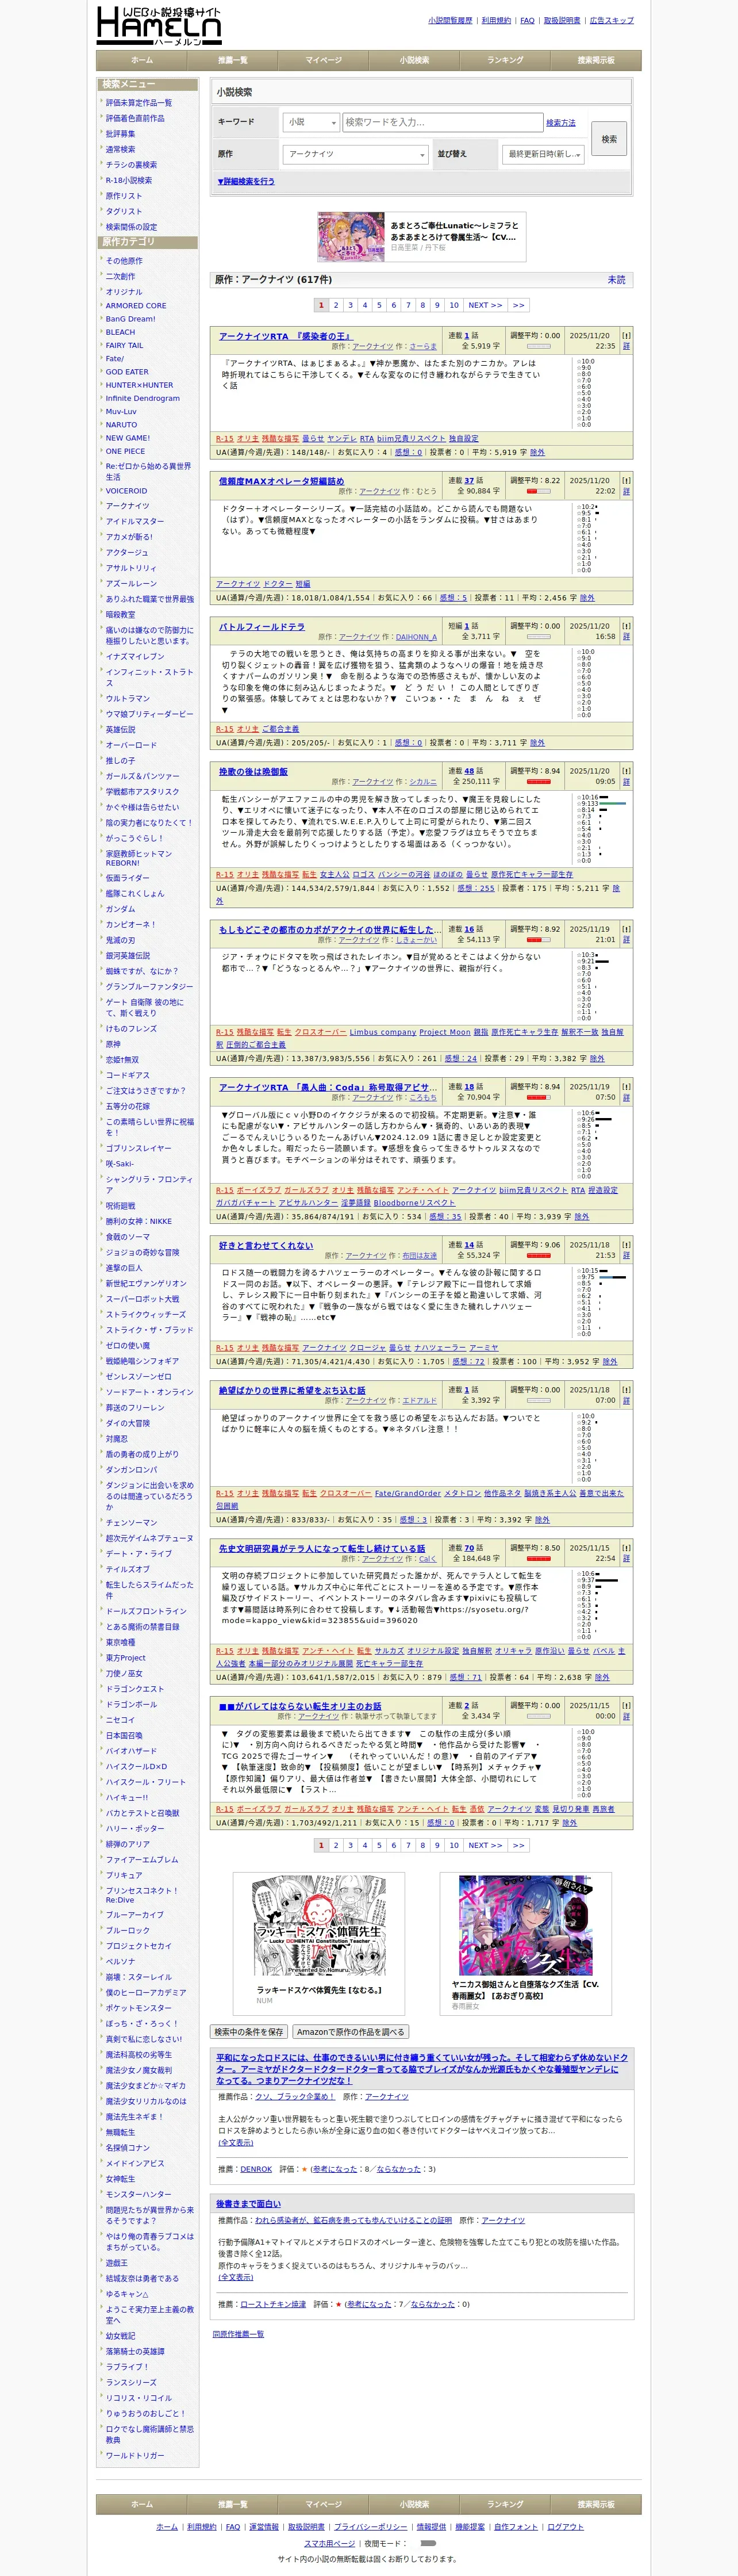Open 捜索掲示板 in top navigation

(596, 60)
